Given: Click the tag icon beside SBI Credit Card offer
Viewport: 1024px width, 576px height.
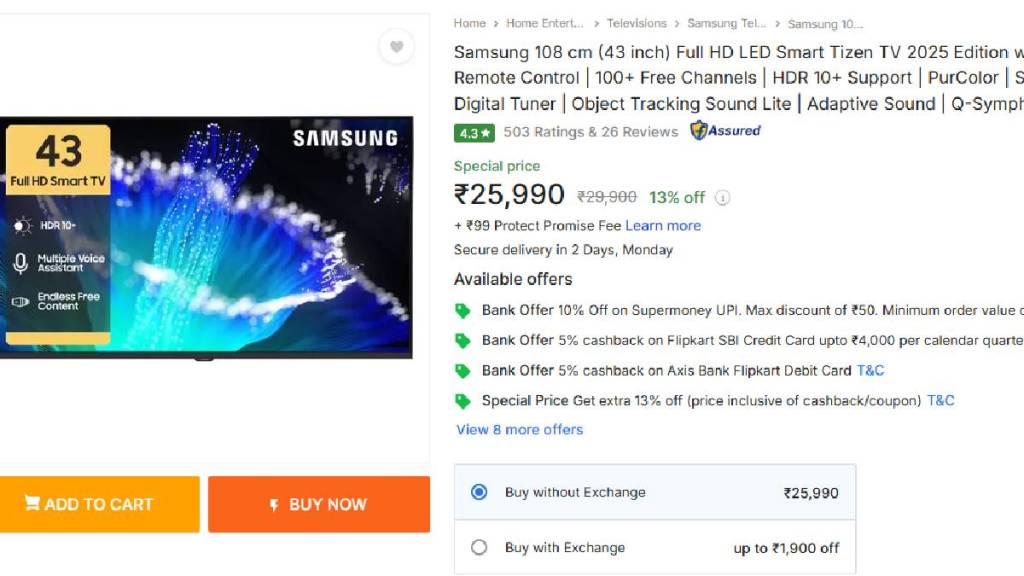Looking at the screenshot, I should coord(462,340).
